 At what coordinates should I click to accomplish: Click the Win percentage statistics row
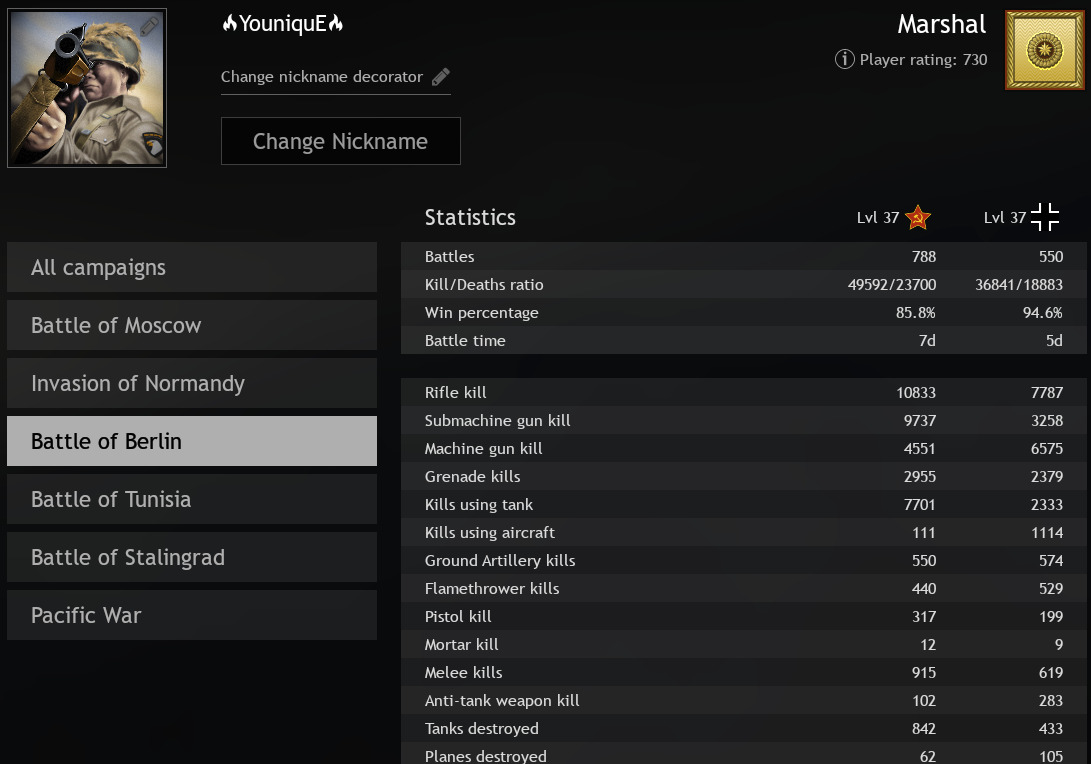pyautogui.click(x=743, y=313)
